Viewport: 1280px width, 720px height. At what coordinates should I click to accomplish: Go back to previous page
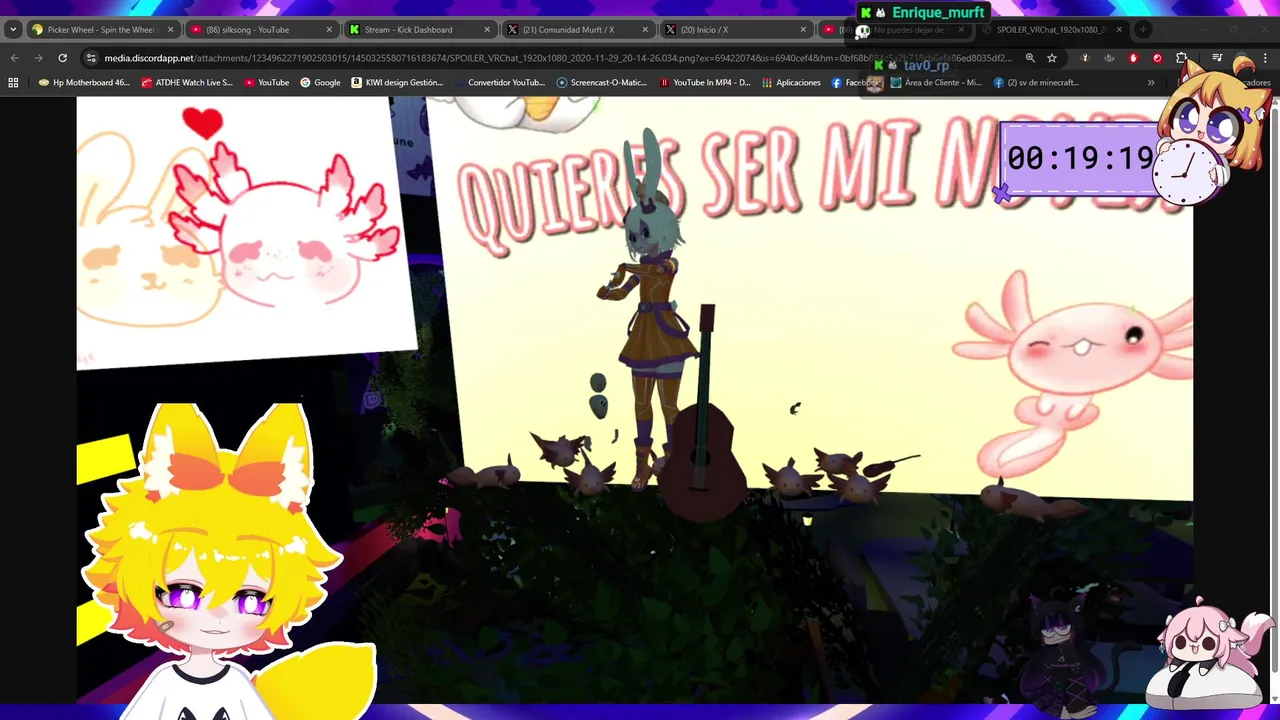15,58
